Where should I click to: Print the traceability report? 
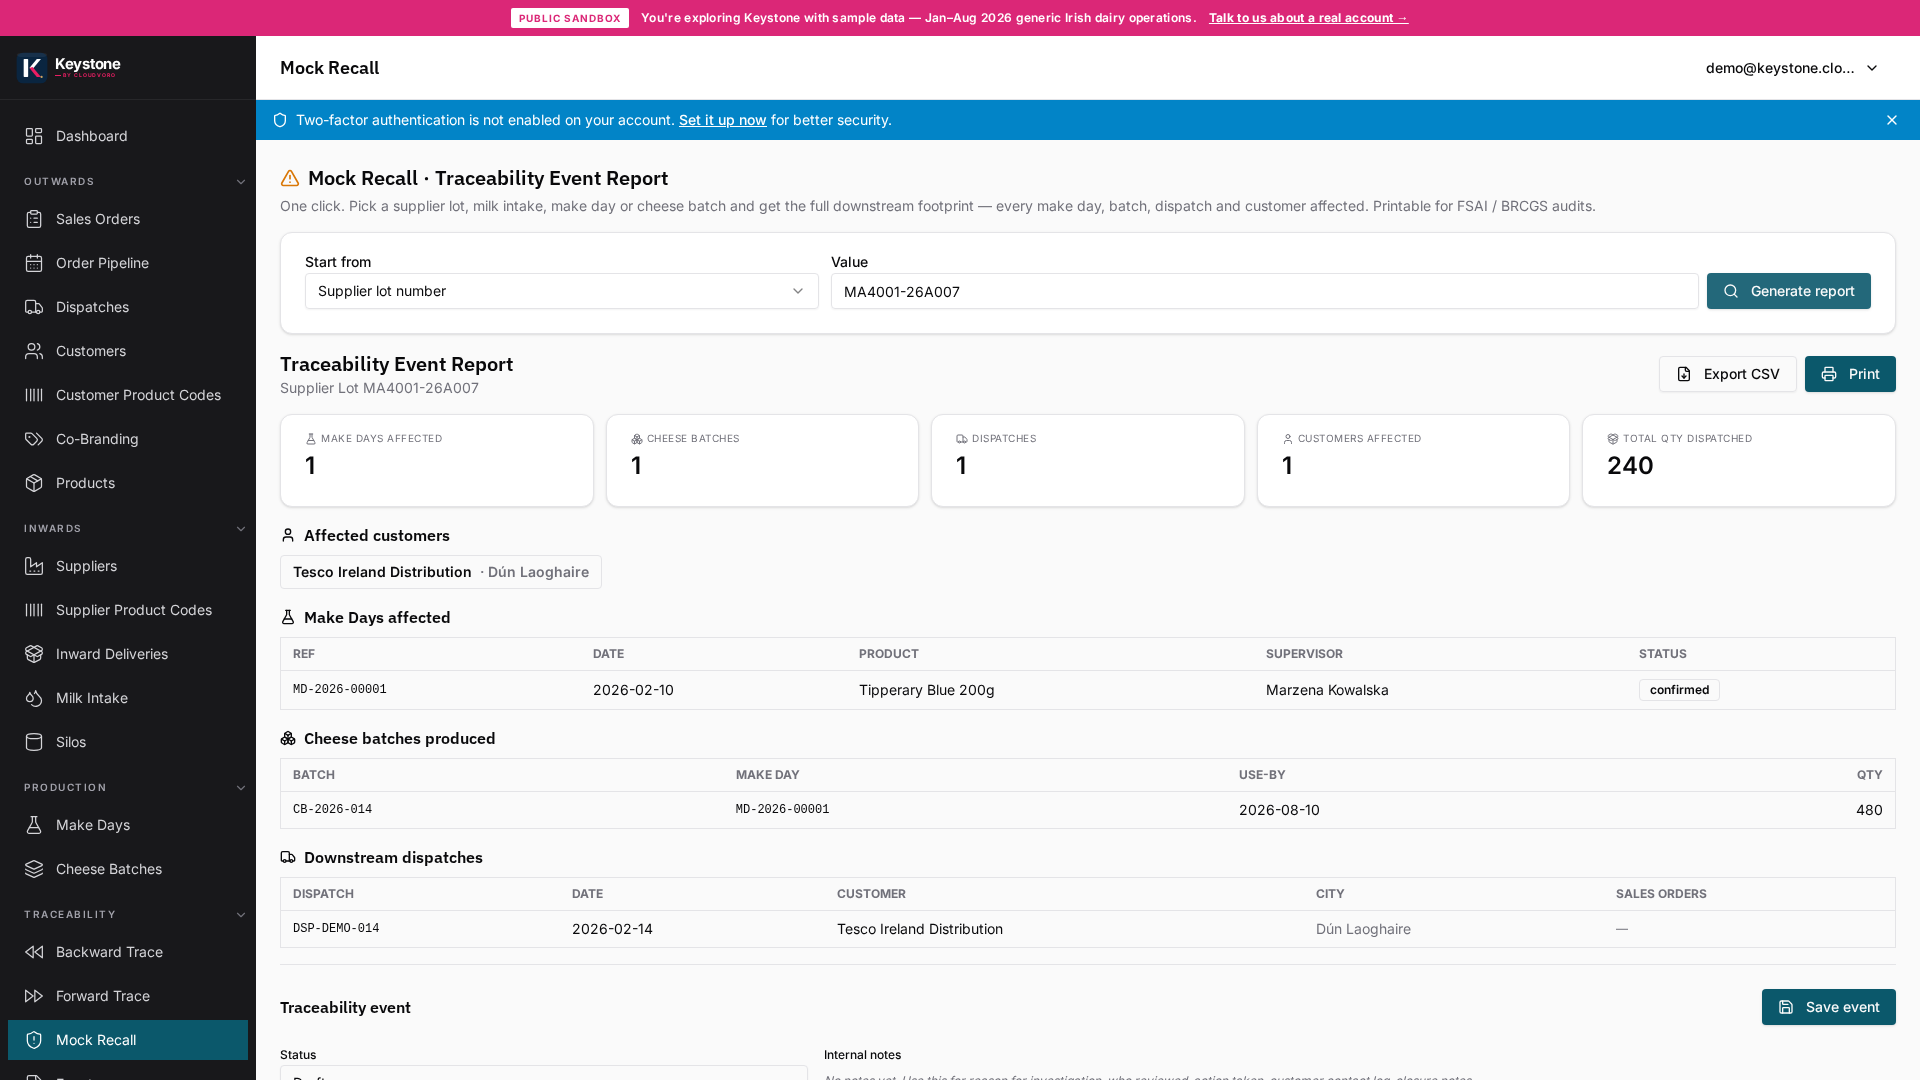pos(1850,374)
